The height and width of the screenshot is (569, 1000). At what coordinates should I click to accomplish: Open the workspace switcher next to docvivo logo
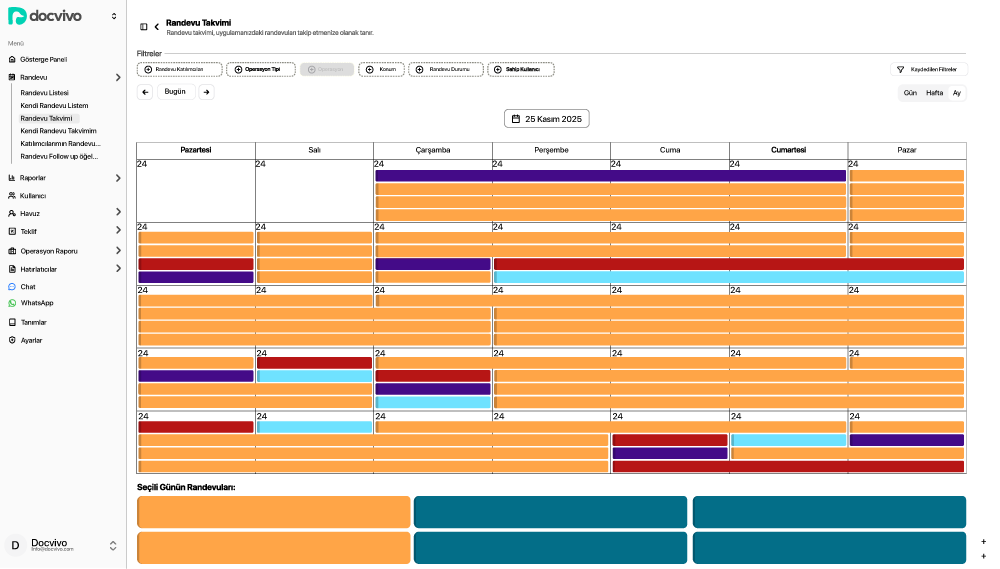[x=114, y=16]
